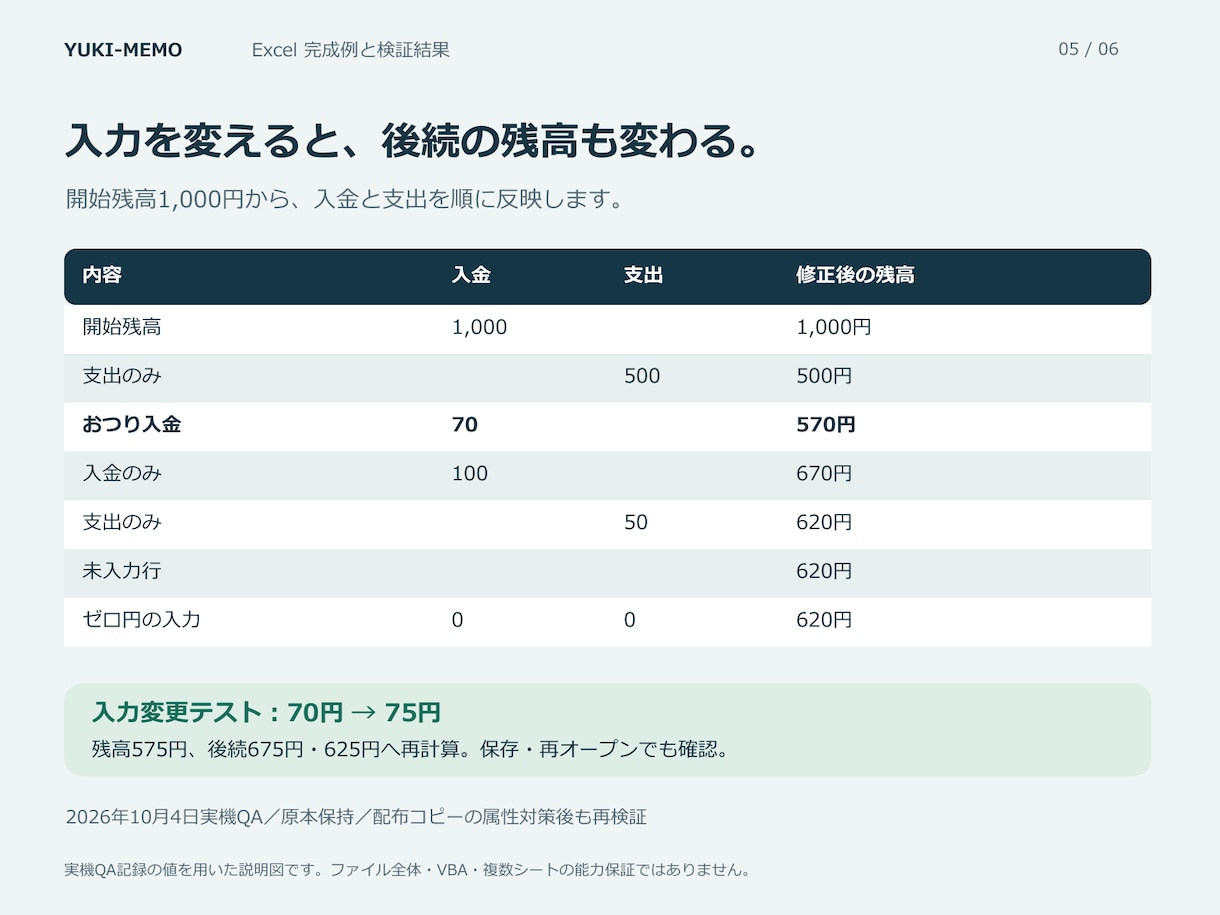Click the headline 入力を変えると、後続の残高も変わる。

pyautogui.click(x=414, y=141)
